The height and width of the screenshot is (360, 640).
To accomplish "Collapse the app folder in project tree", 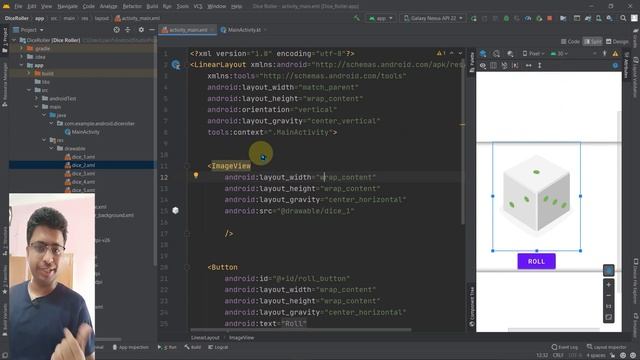I will [22, 65].
